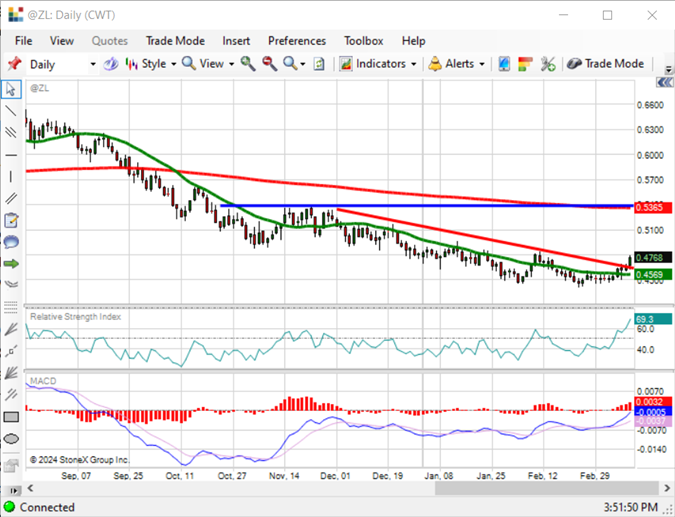Pick the vertical line drawing tool
675x517 pixels.
click(x=11, y=176)
